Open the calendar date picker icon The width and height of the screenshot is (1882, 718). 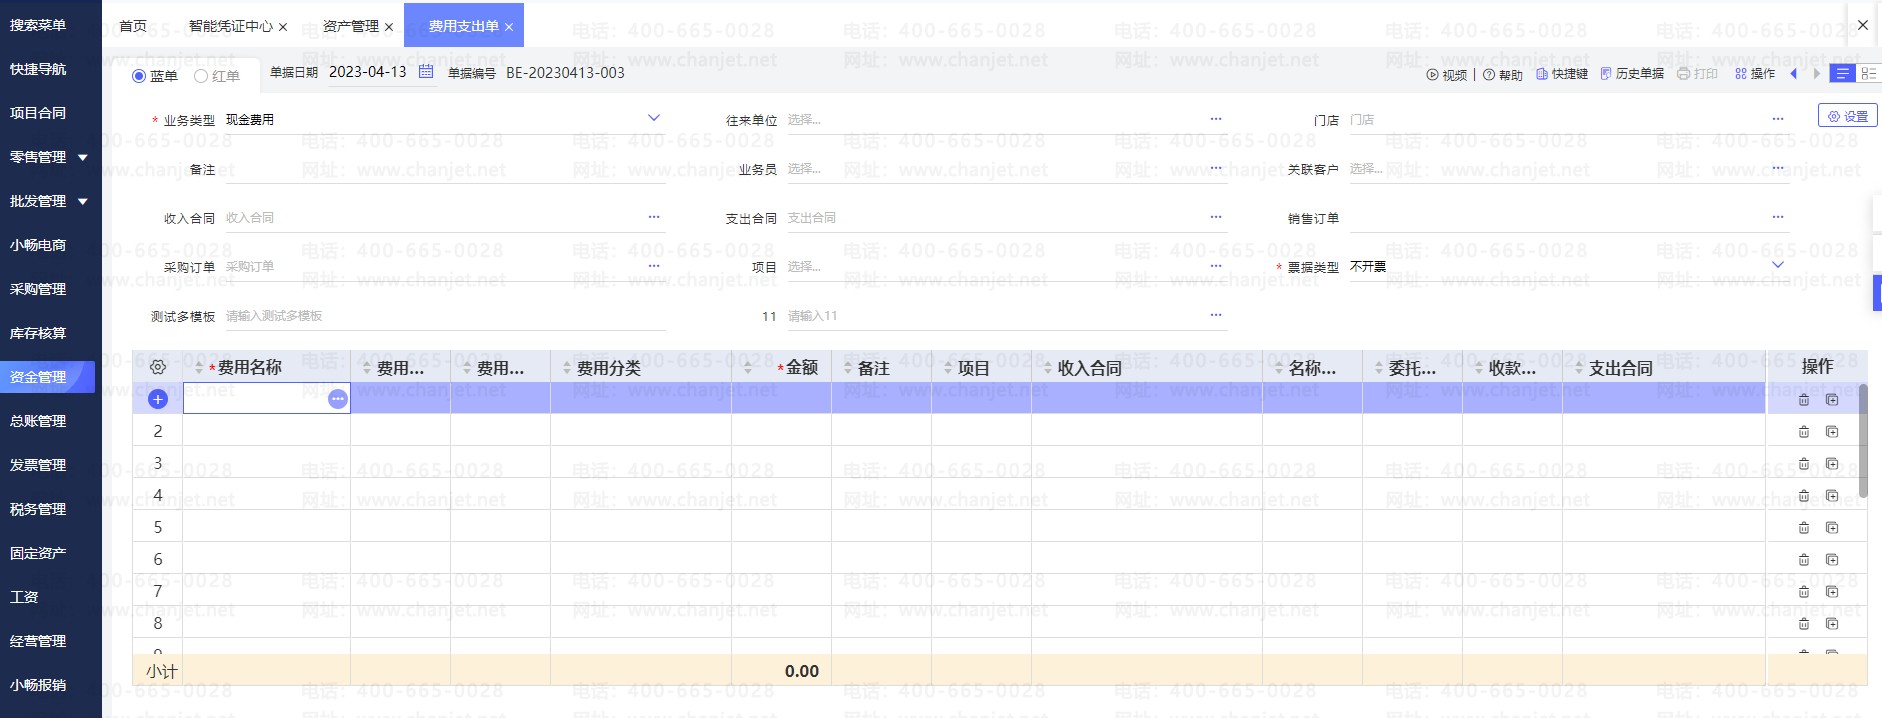[426, 72]
